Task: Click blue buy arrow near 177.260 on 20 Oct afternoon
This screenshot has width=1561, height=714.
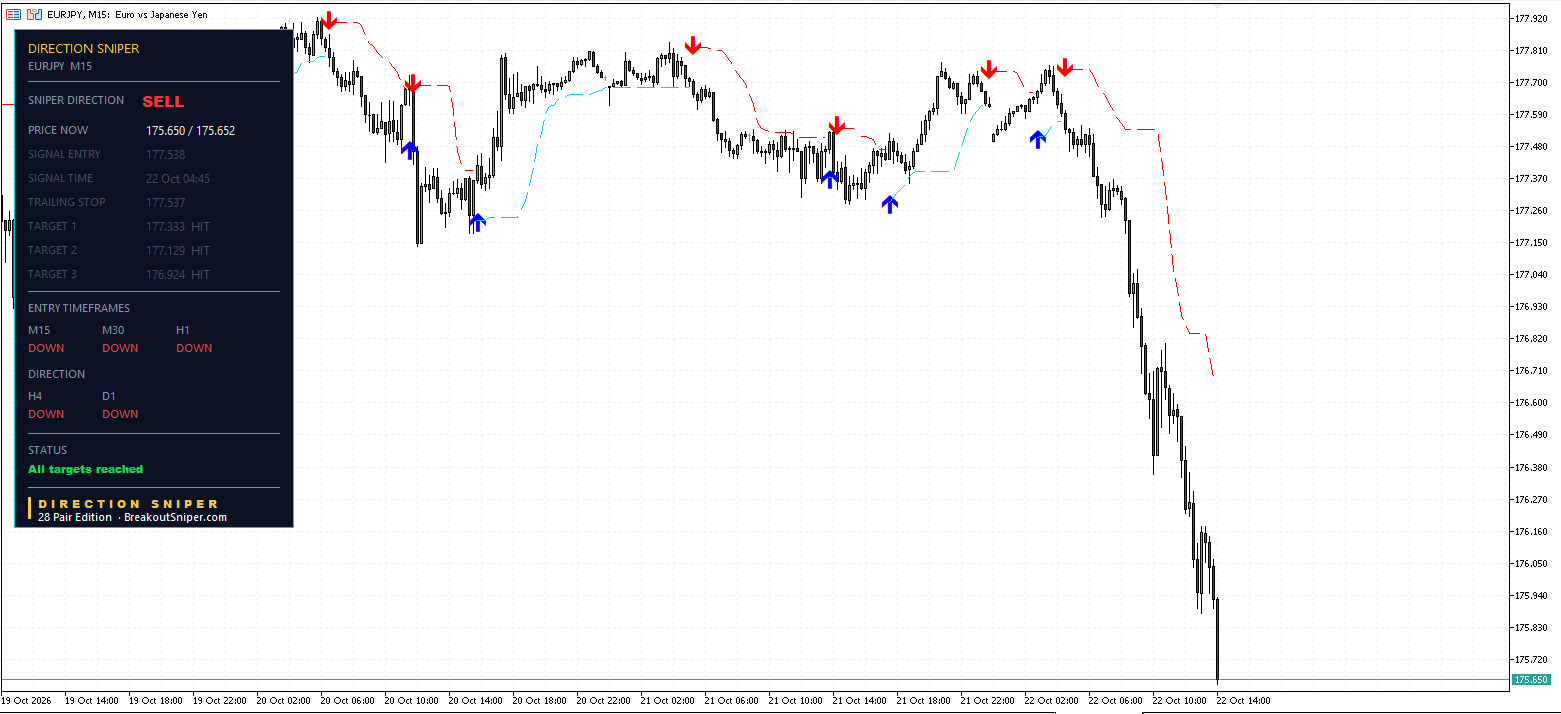Action: tap(477, 222)
